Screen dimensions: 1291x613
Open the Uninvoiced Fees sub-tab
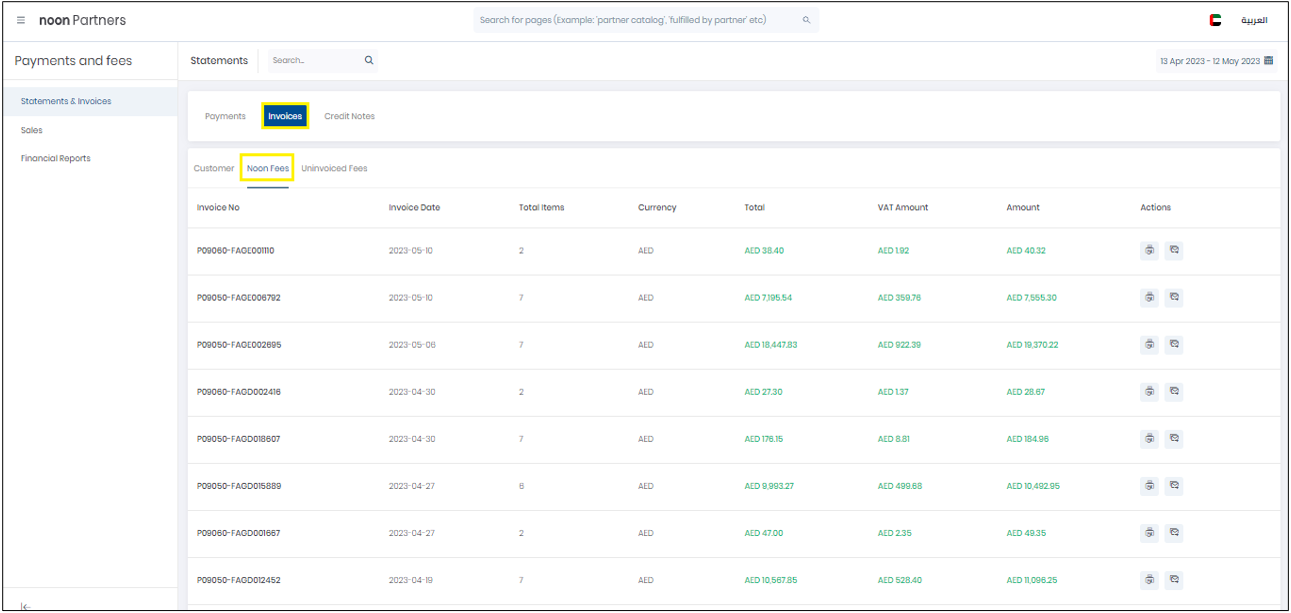coord(334,168)
